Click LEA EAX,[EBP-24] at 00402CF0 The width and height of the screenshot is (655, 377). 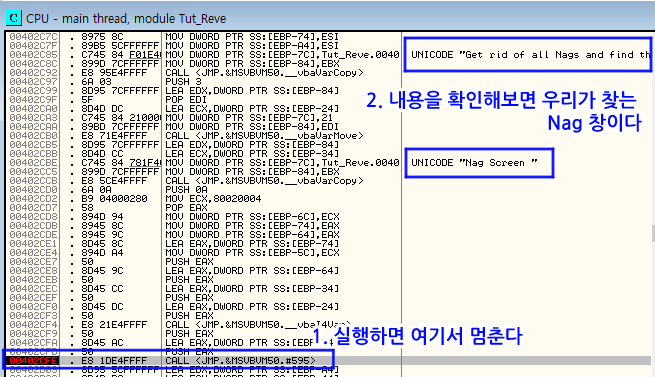pyautogui.click(x=252, y=306)
